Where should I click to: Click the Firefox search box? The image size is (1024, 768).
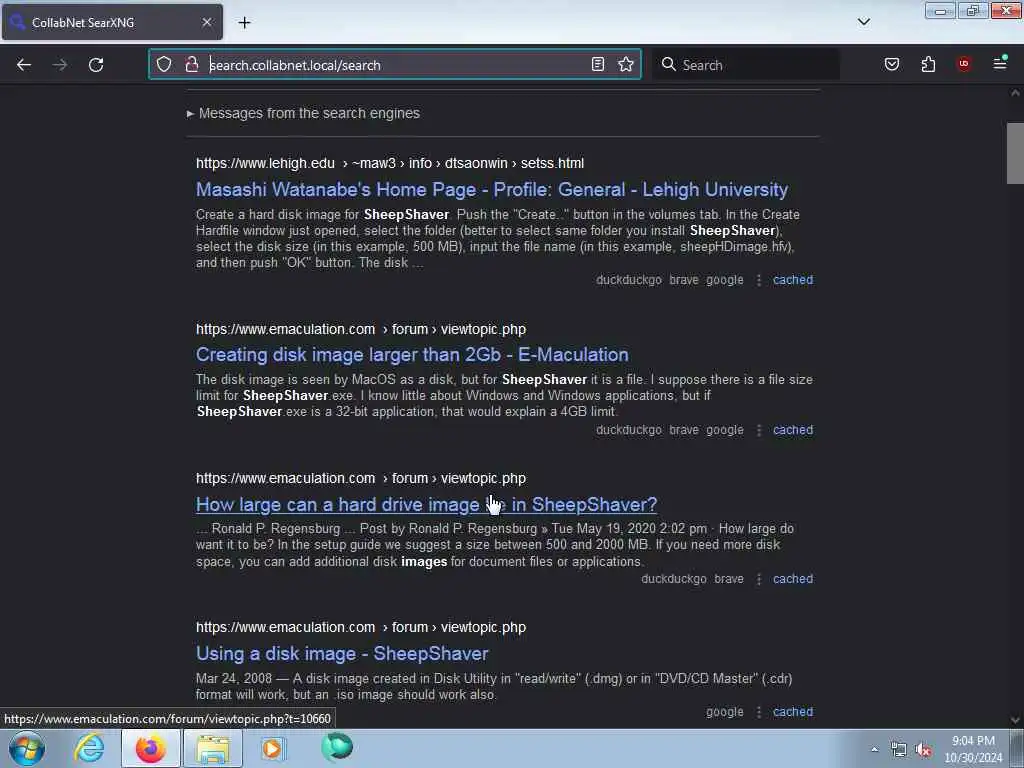tap(746, 65)
